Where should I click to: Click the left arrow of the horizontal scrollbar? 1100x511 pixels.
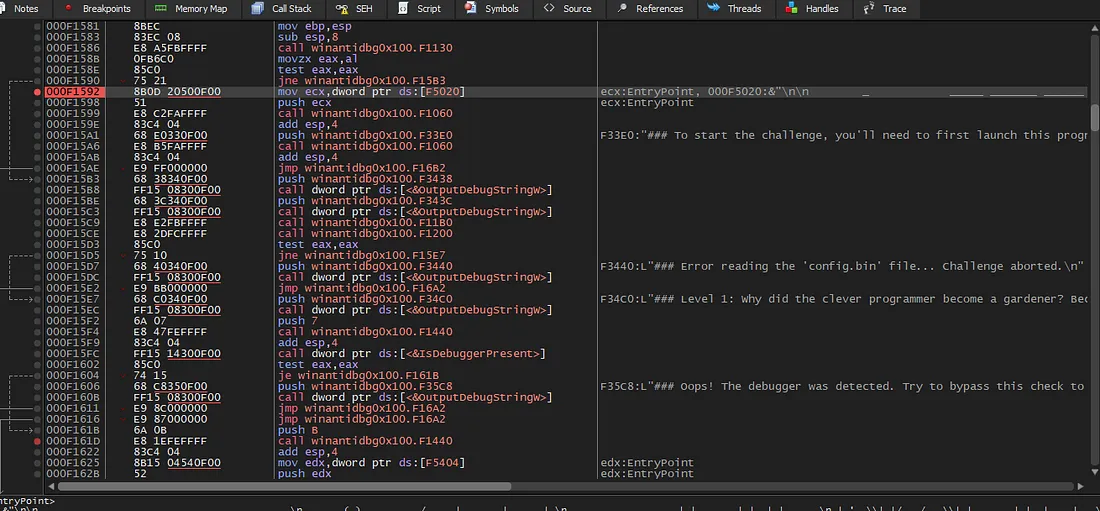pos(52,486)
